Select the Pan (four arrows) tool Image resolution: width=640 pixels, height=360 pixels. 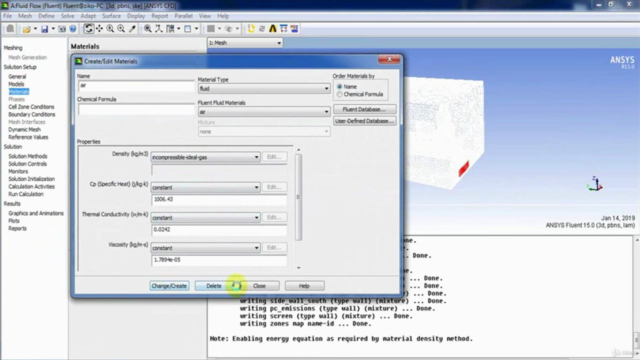pyautogui.click(x=99, y=29)
